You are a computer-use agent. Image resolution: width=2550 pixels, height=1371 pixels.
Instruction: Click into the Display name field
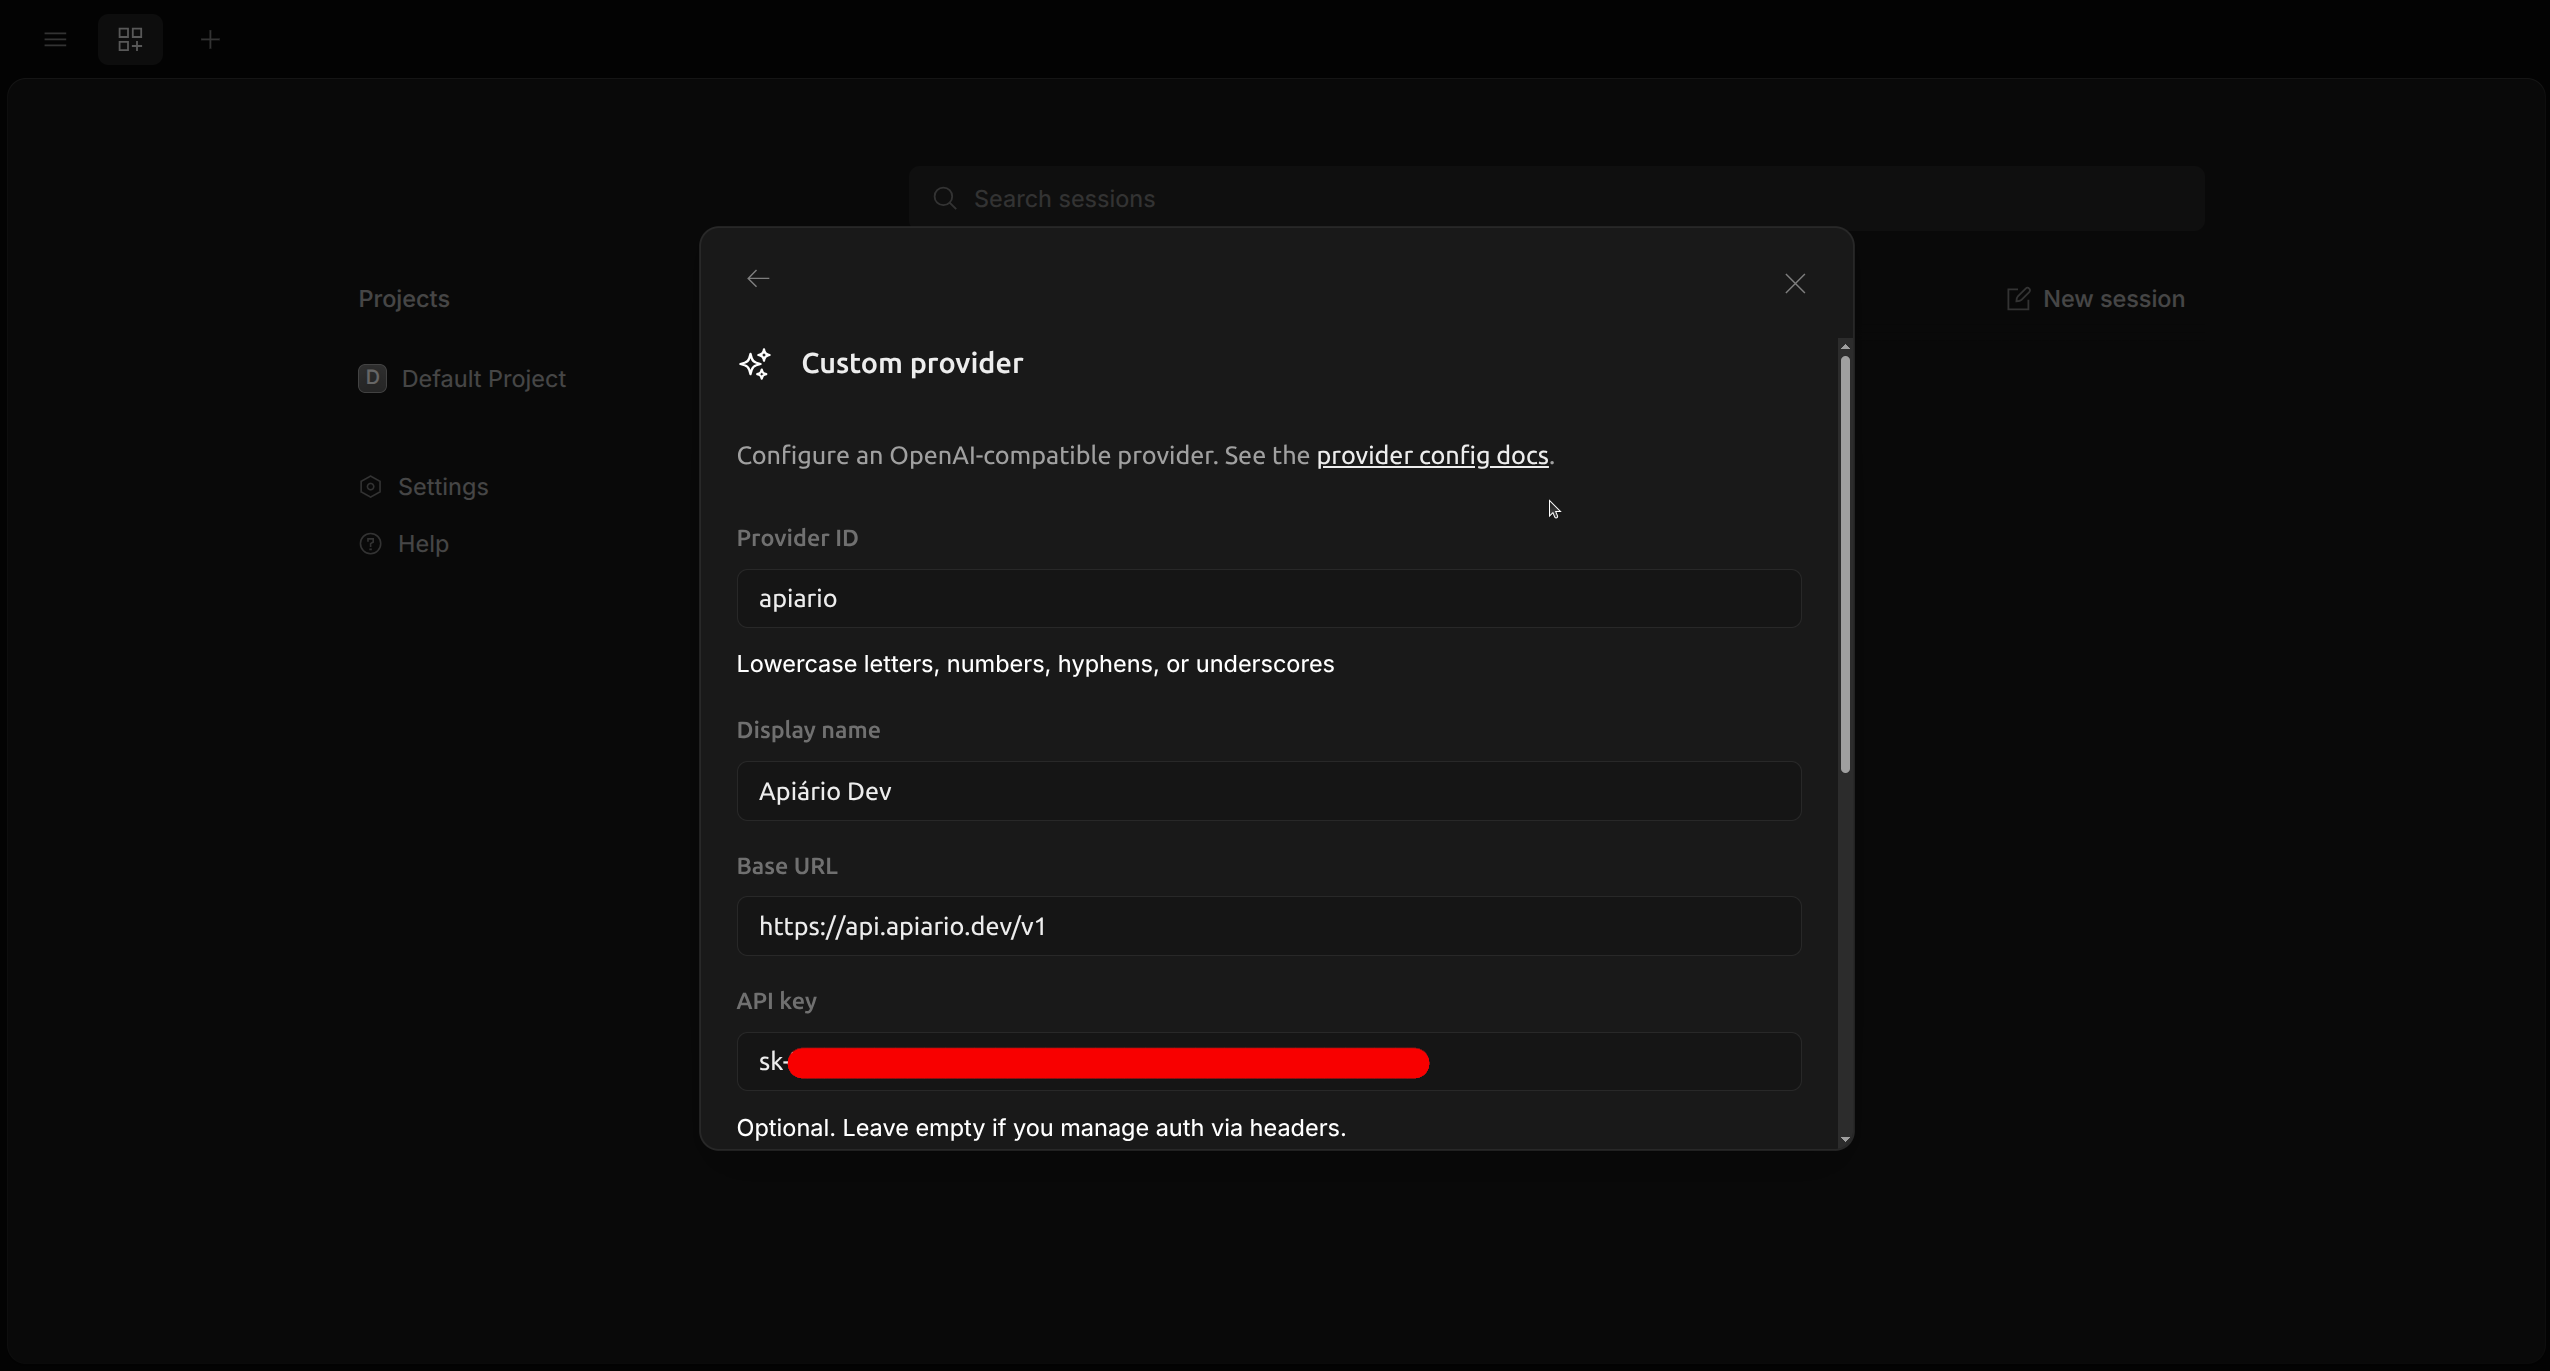coord(1269,791)
